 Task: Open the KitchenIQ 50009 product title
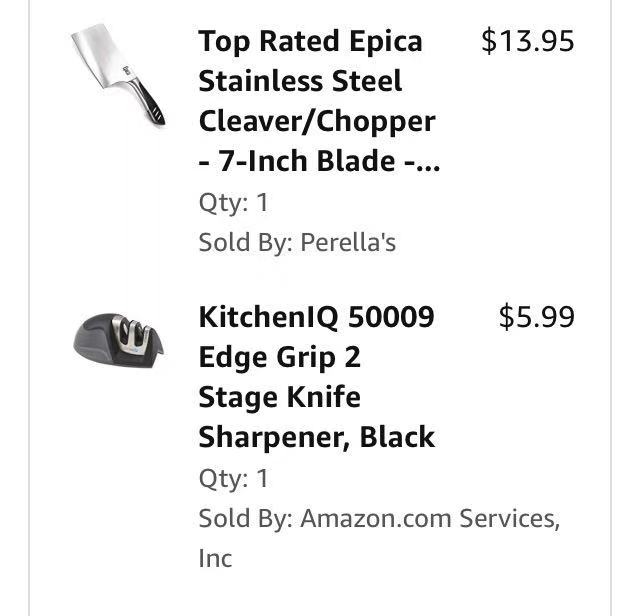316,317
